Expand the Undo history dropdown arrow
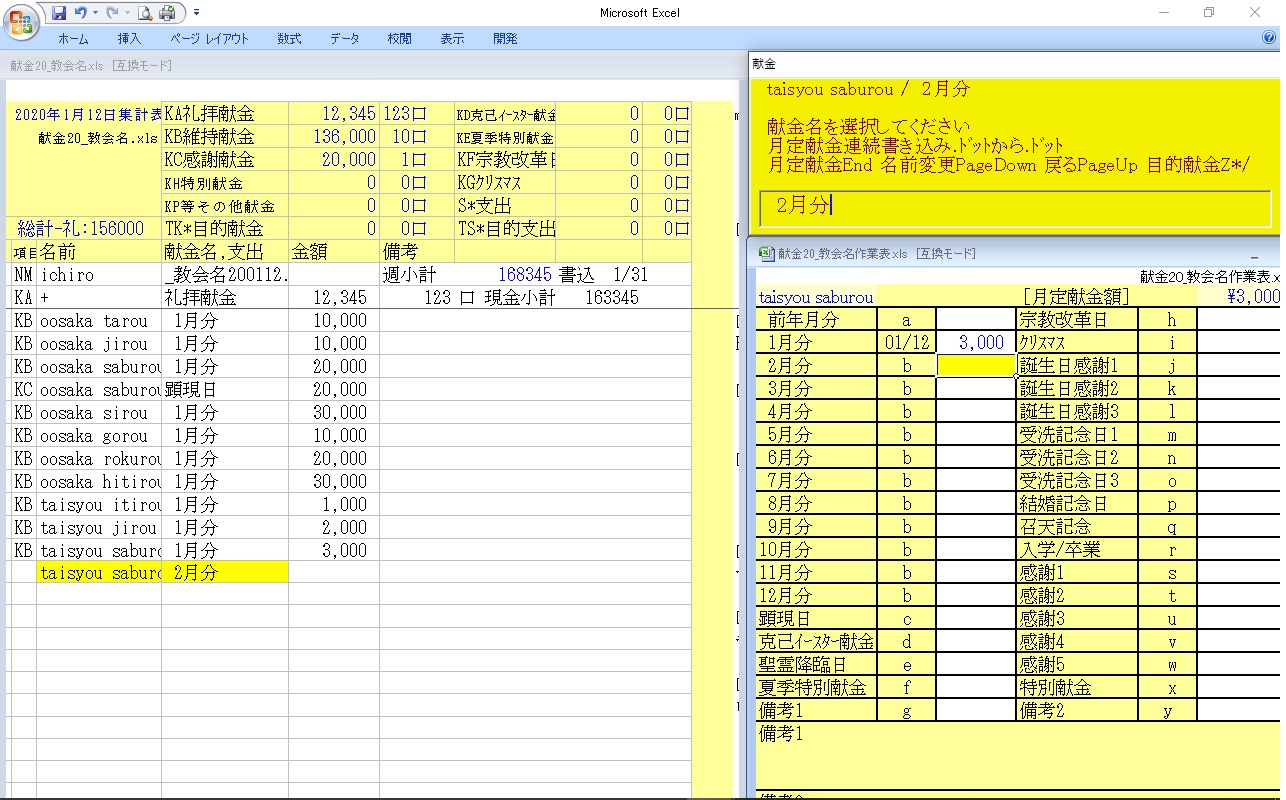The image size is (1286, 800). point(95,13)
